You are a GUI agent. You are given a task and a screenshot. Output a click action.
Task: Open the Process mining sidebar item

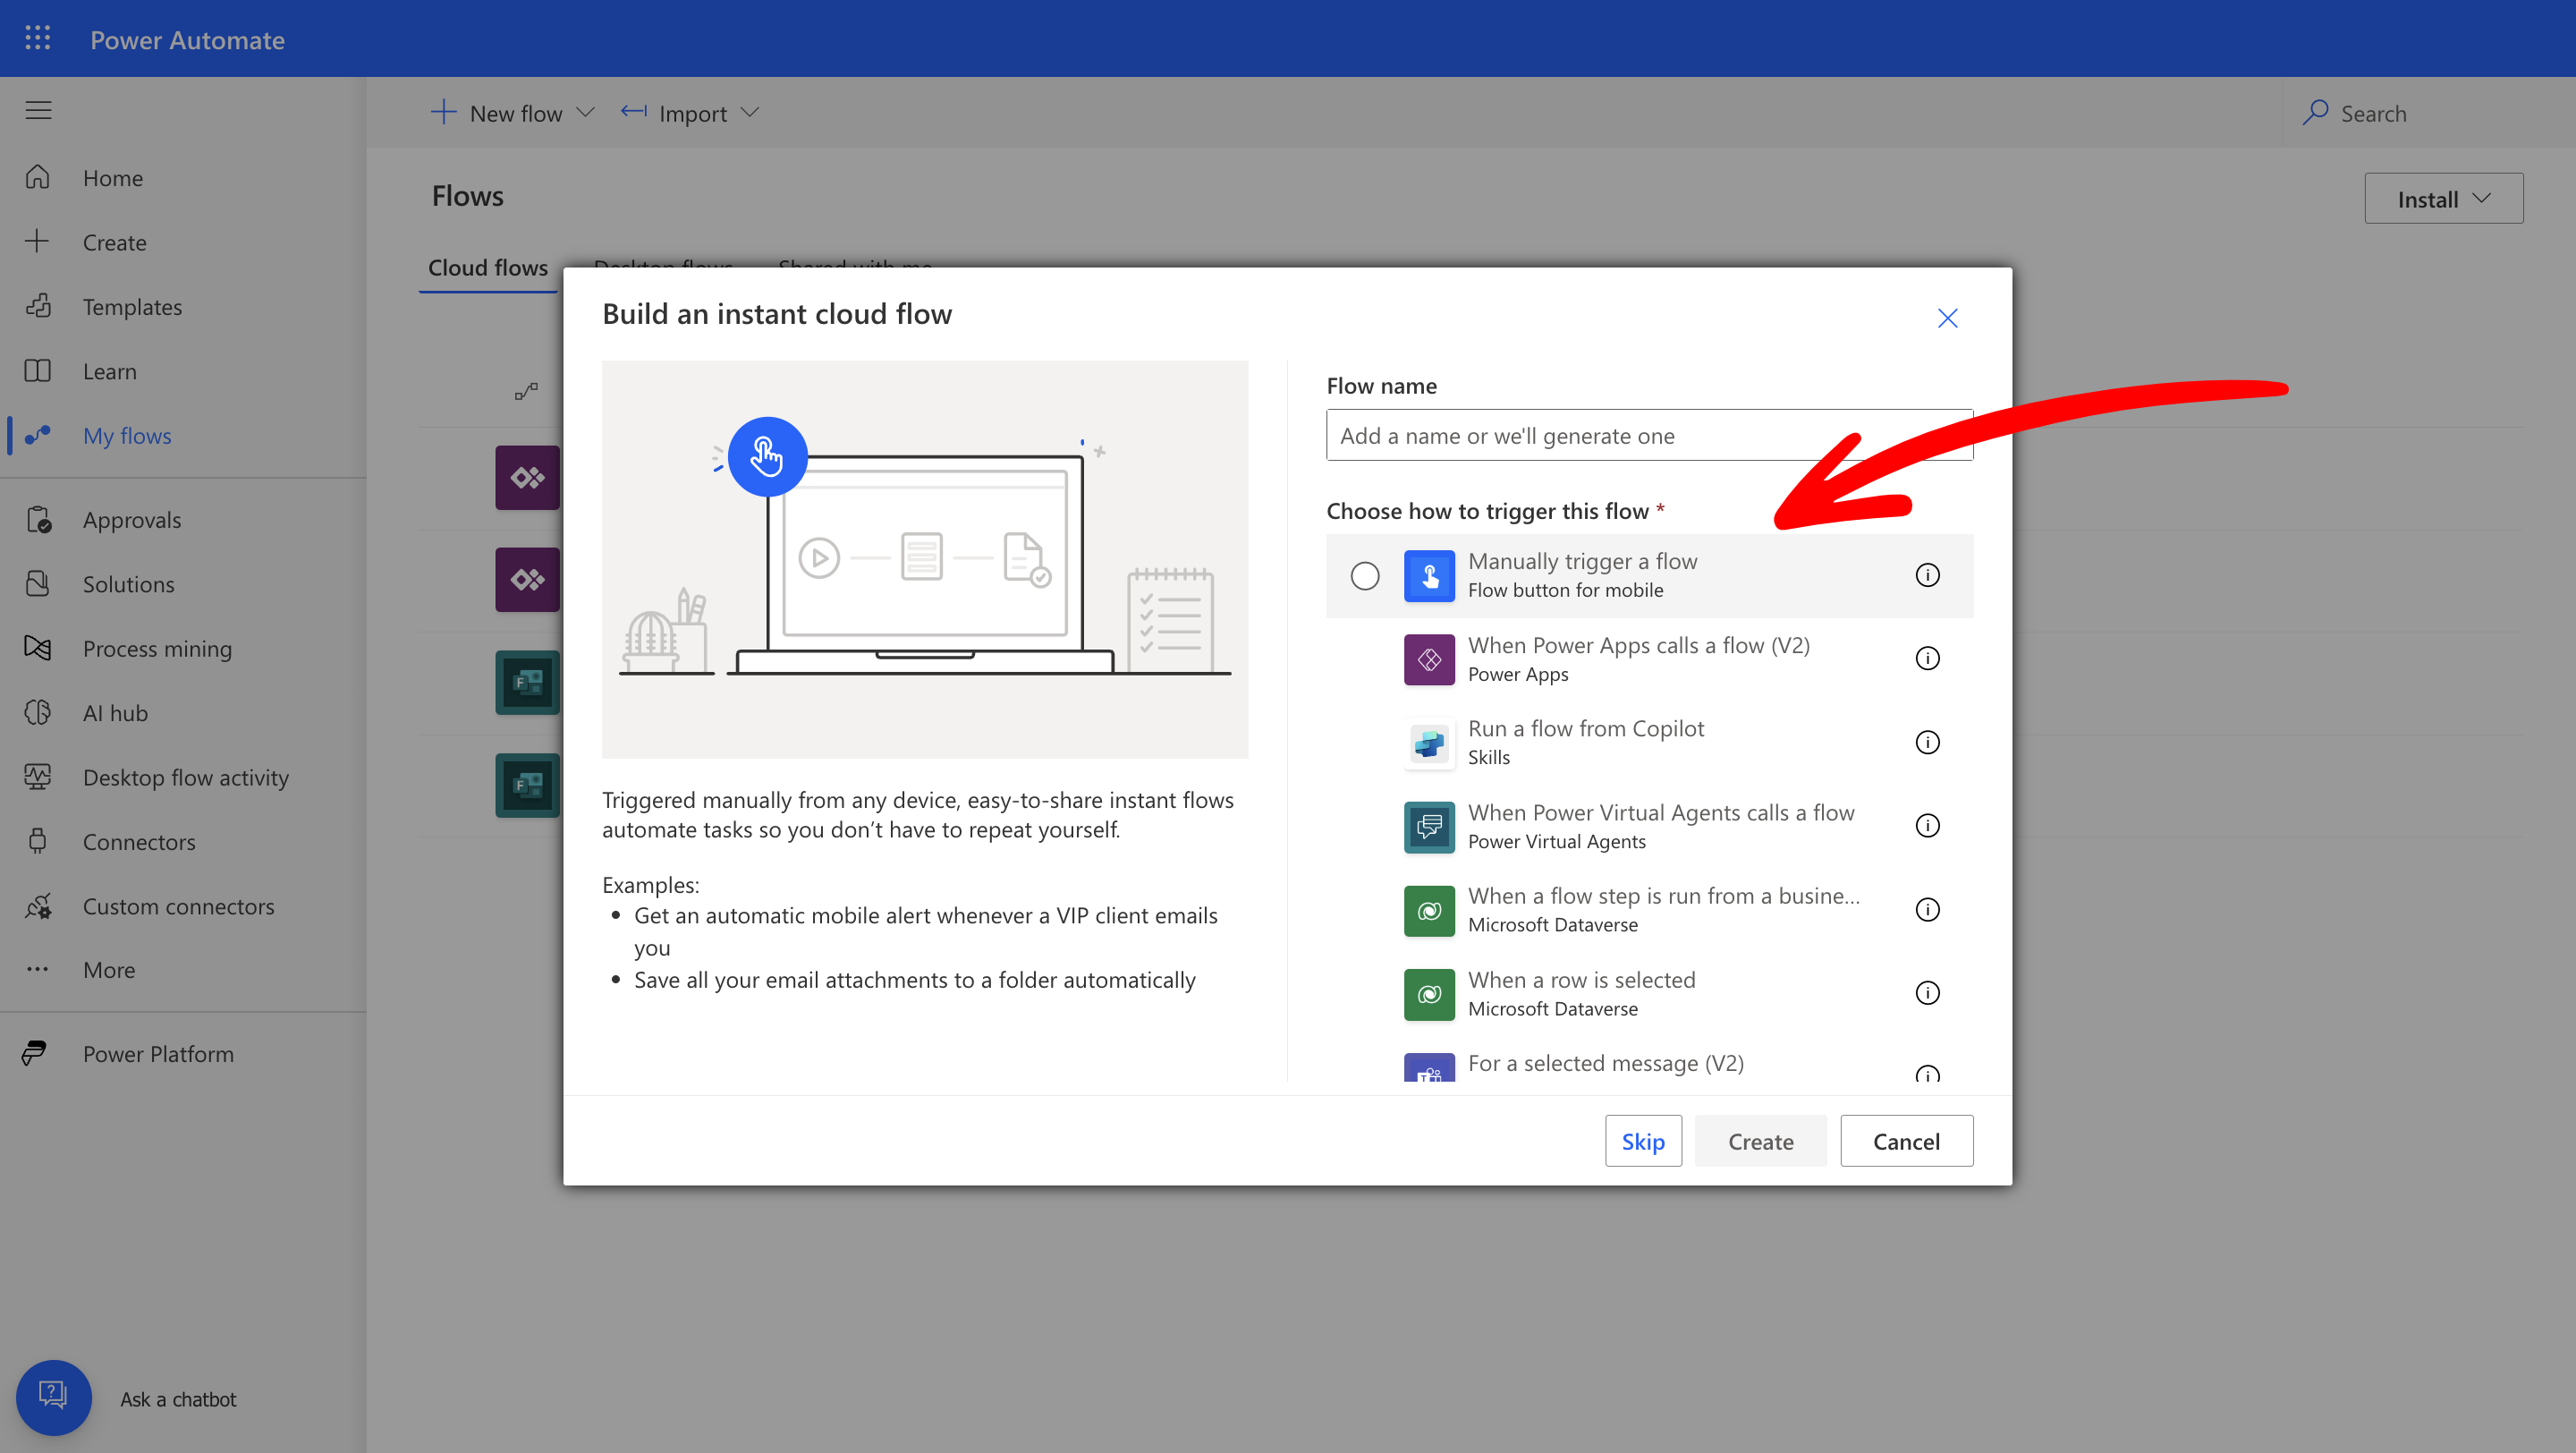[x=157, y=649]
